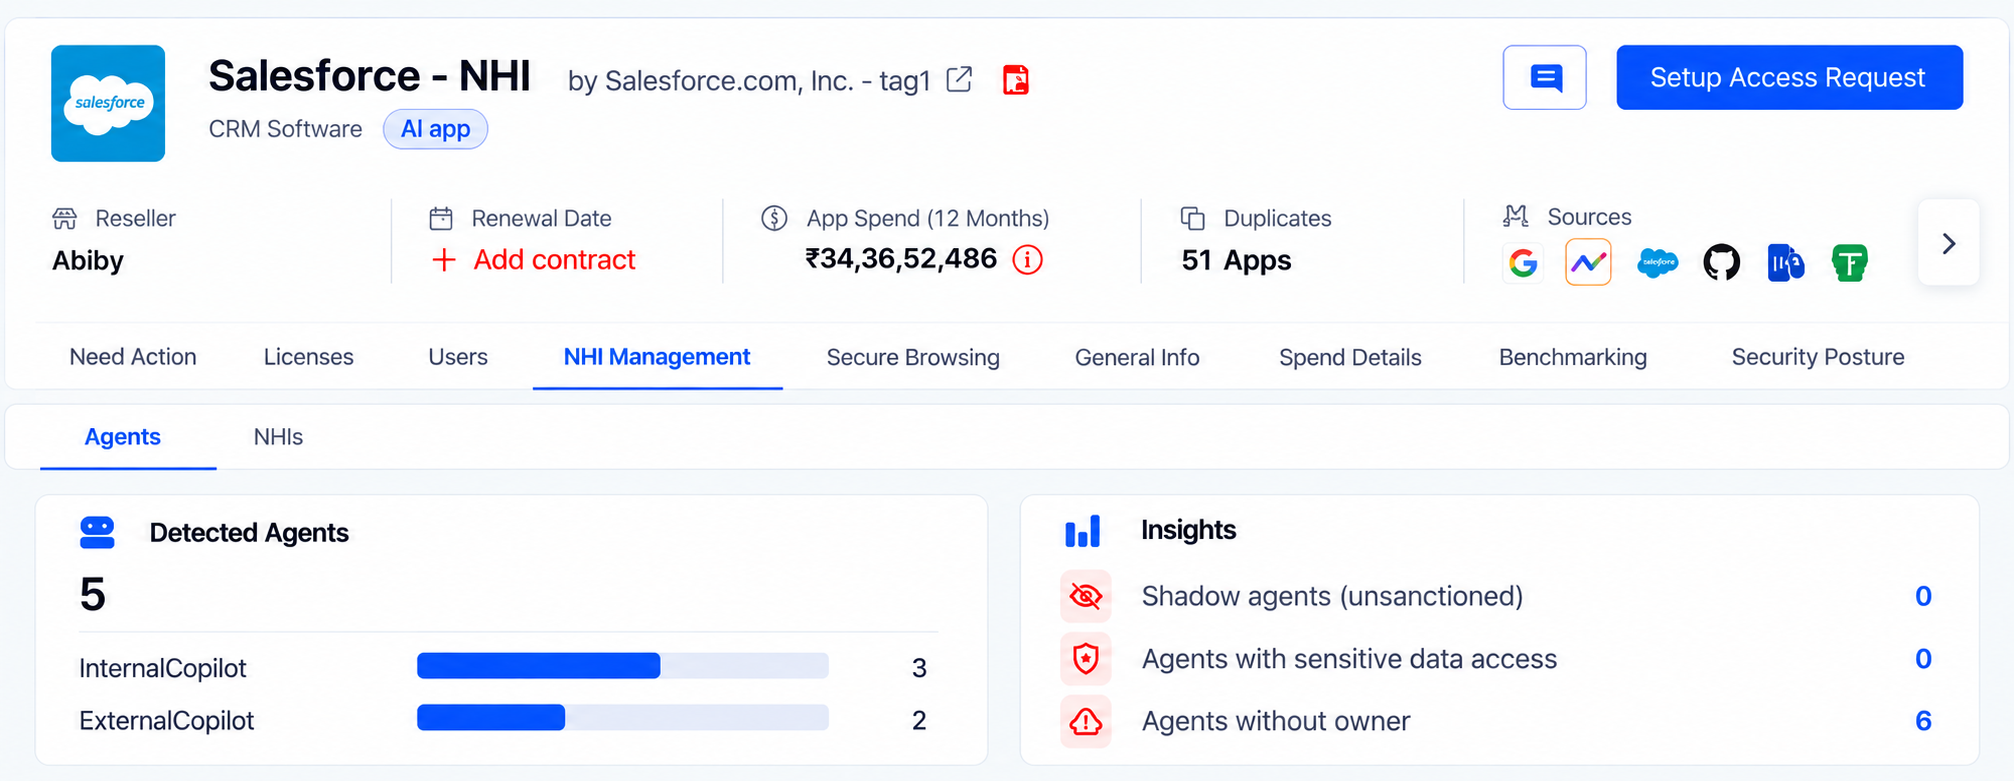The image size is (2014, 781).
Task: Select the Agents sub-tab
Action: point(123,437)
